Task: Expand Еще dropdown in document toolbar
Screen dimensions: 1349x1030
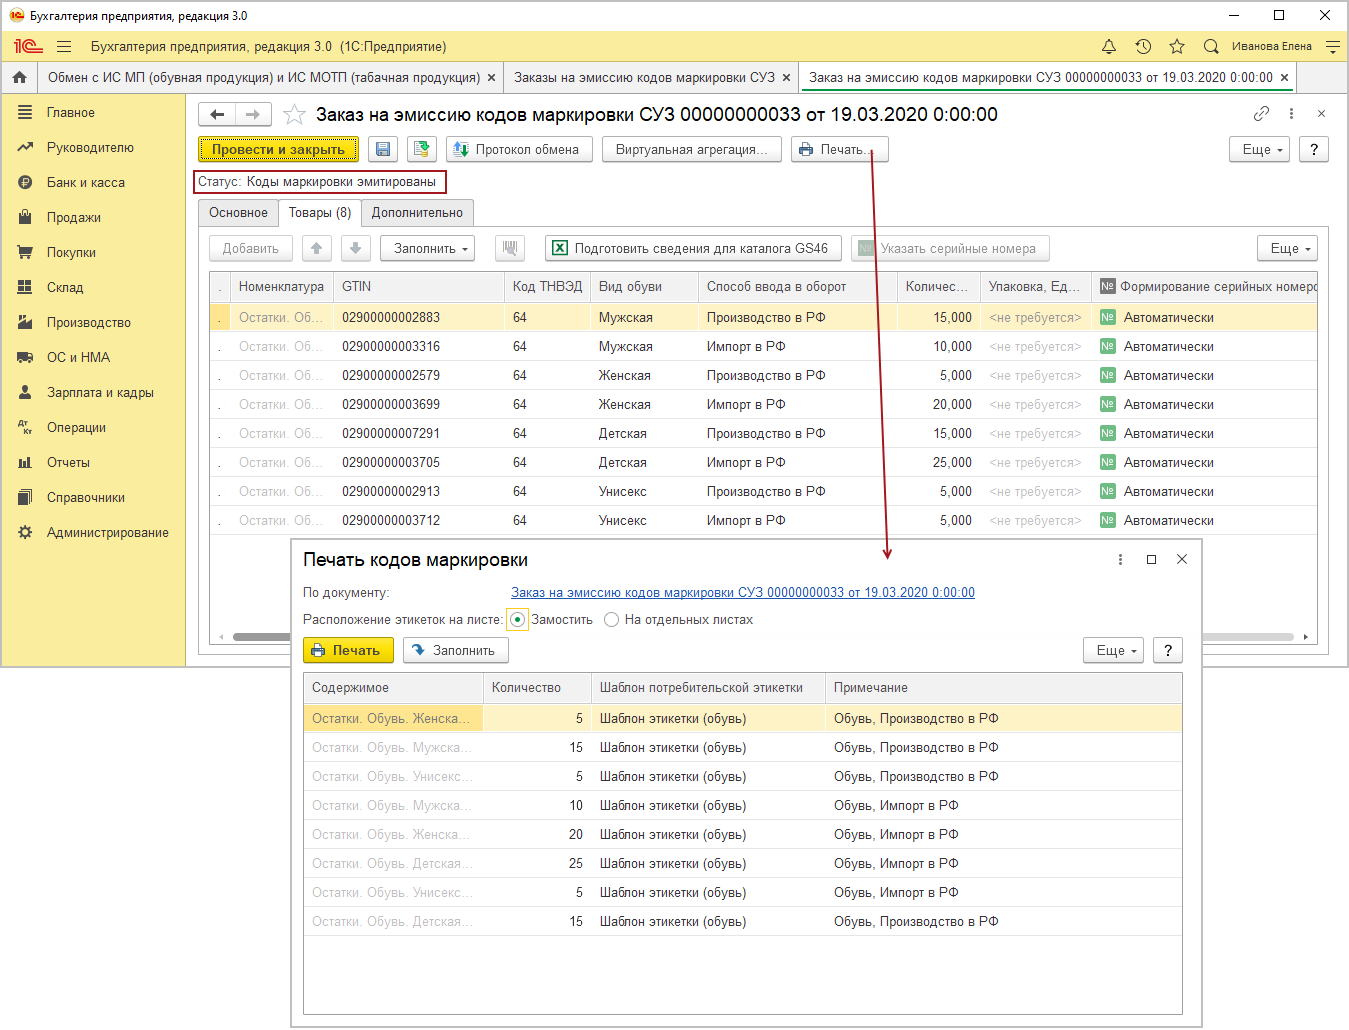Action: click(x=1259, y=149)
